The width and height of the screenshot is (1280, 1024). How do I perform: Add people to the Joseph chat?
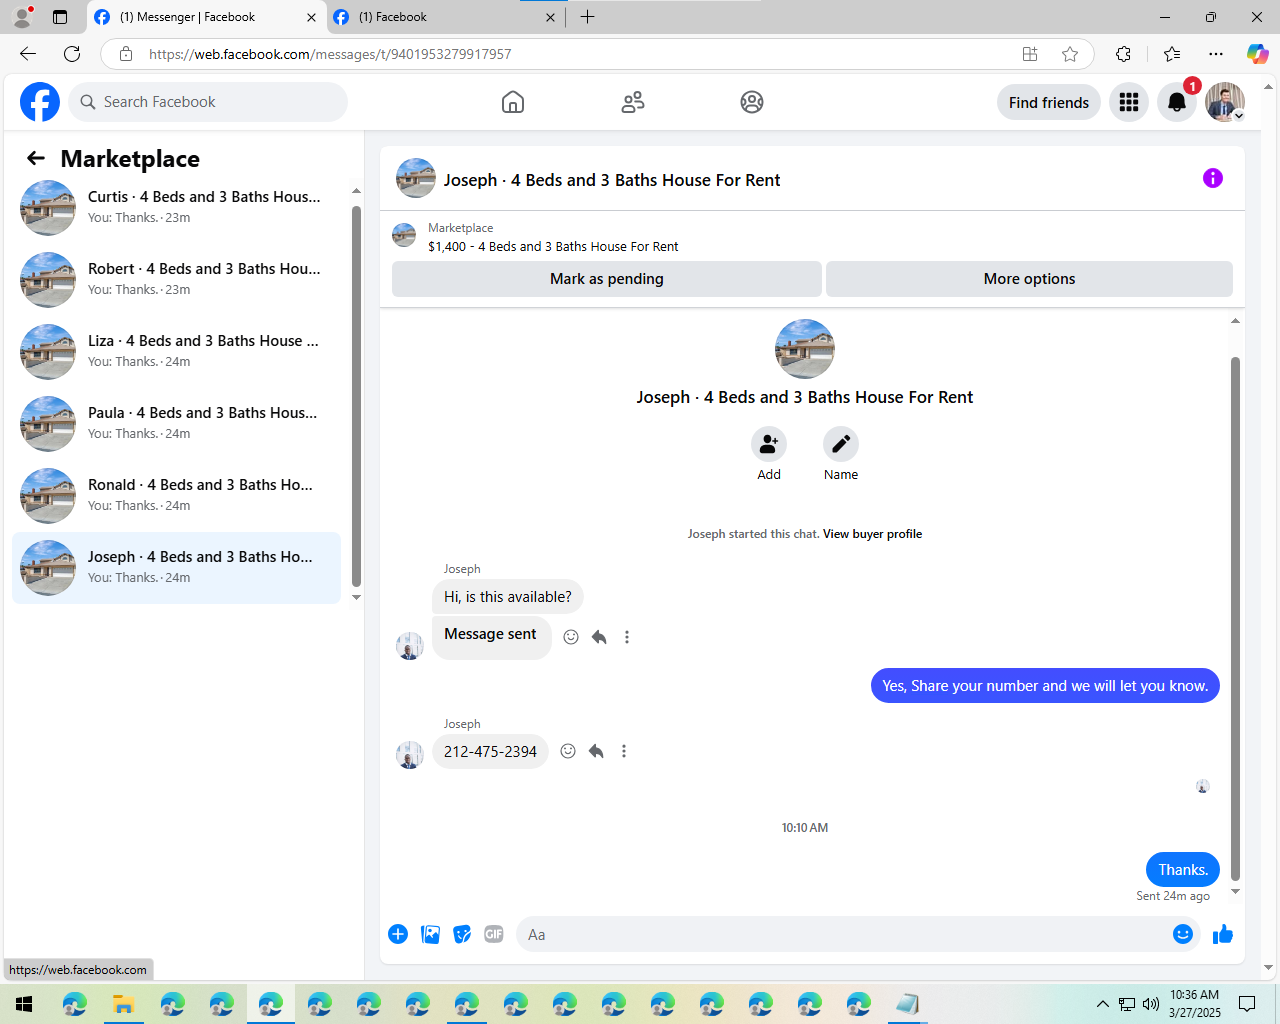click(x=769, y=444)
